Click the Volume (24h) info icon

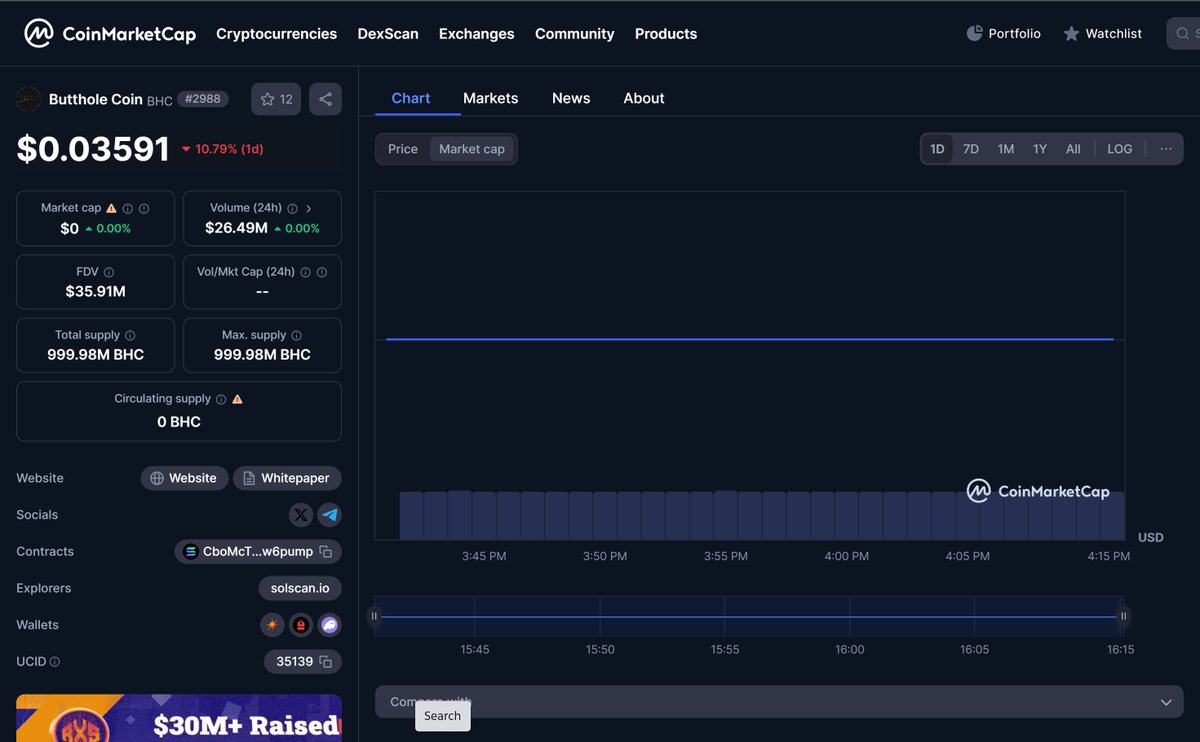[x=292, y=208]
